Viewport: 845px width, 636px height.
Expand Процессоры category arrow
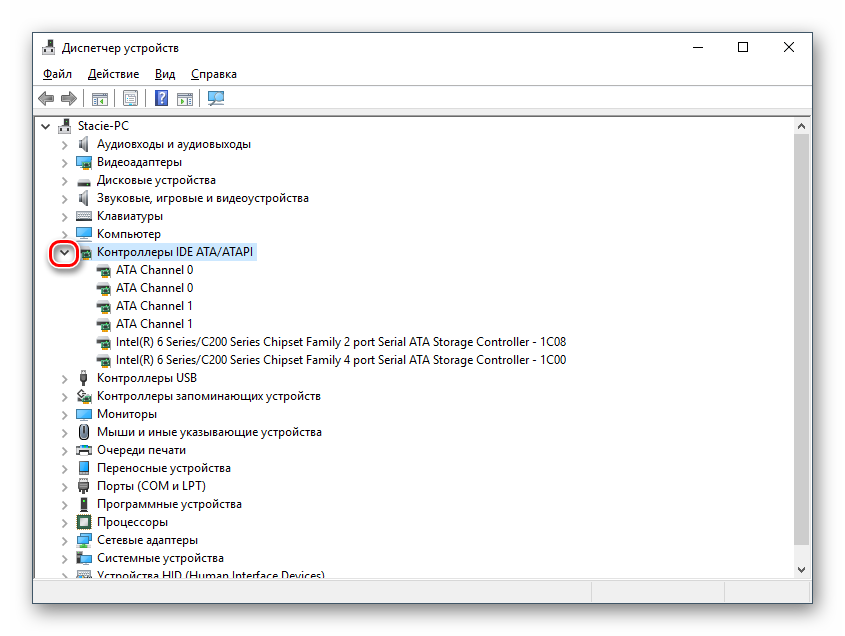pyautogui.click(x=65, y=523)
